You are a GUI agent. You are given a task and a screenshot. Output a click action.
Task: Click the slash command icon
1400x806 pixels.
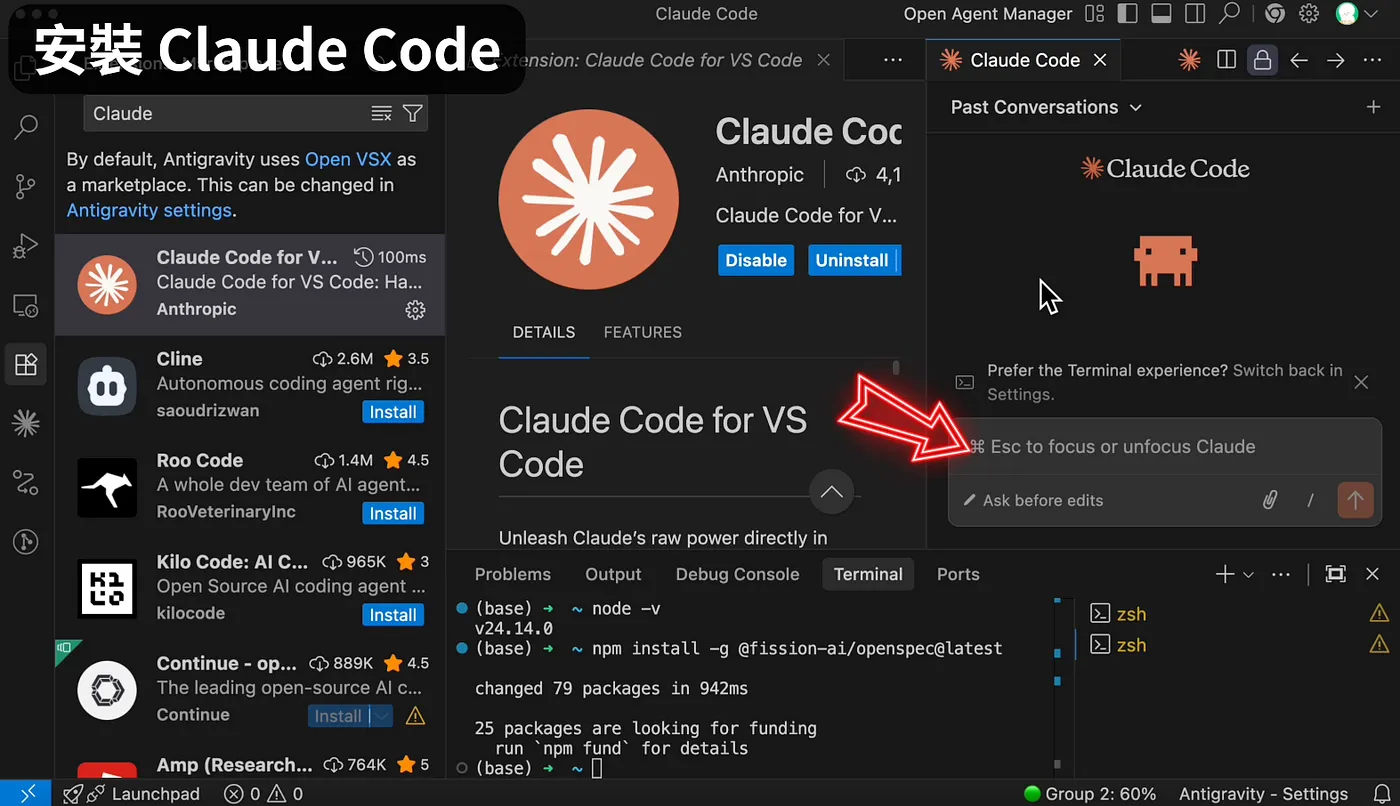[x=1310, y=500]
